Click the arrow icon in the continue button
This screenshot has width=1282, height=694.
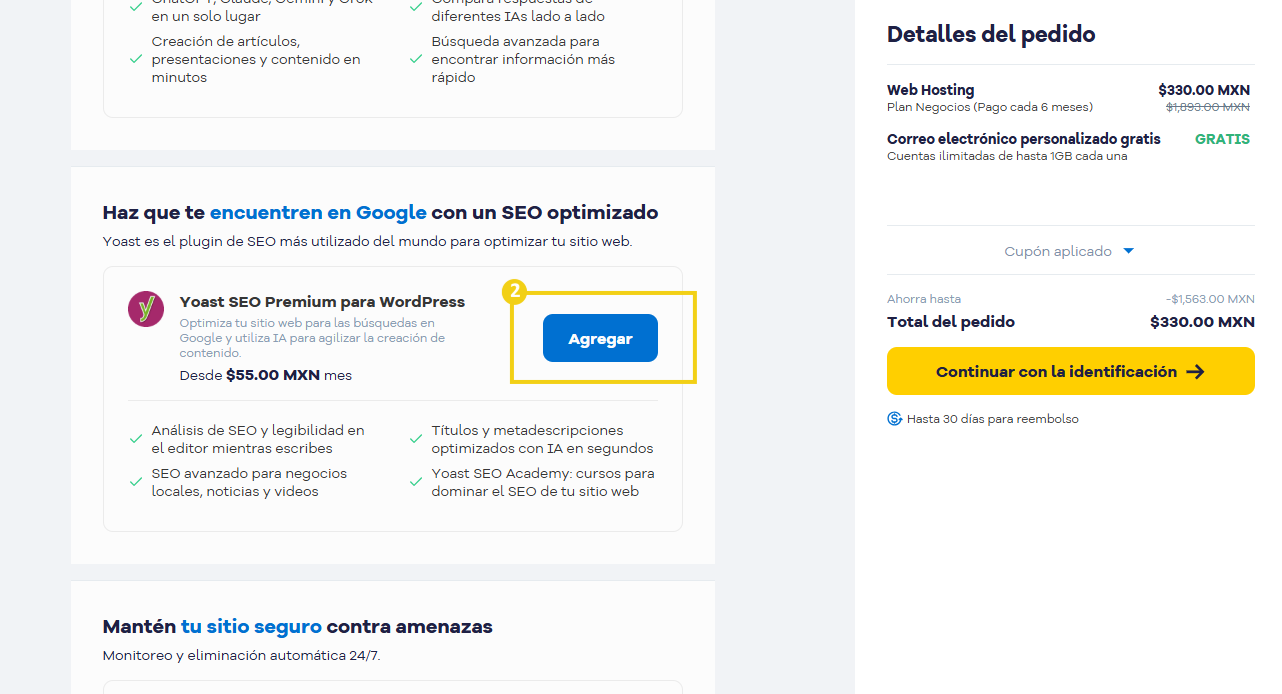[1195, 372]
